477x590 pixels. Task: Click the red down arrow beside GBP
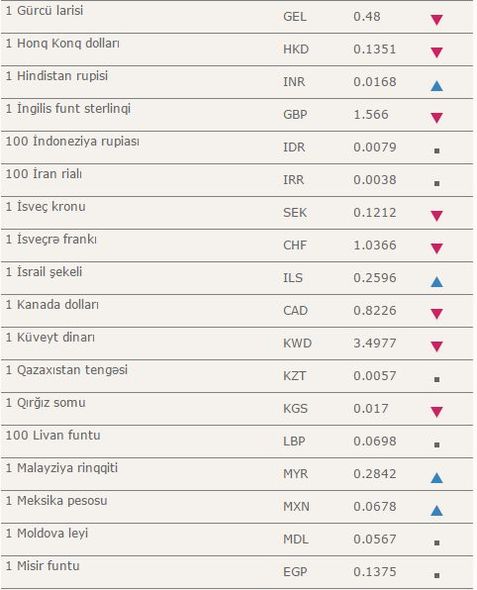[x=436, y=118]
